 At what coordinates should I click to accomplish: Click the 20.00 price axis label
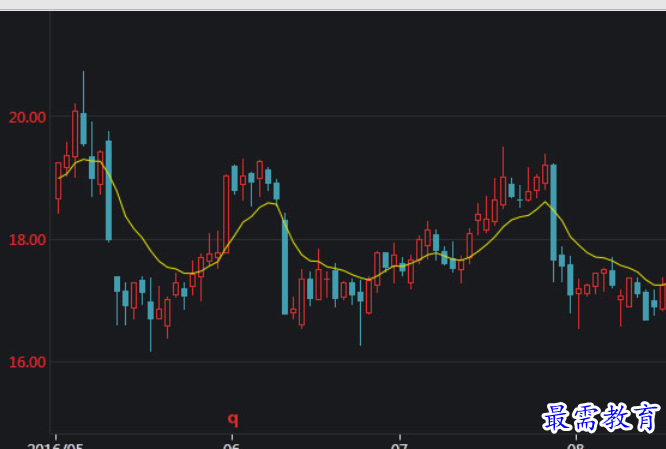[x=27, y=117]
